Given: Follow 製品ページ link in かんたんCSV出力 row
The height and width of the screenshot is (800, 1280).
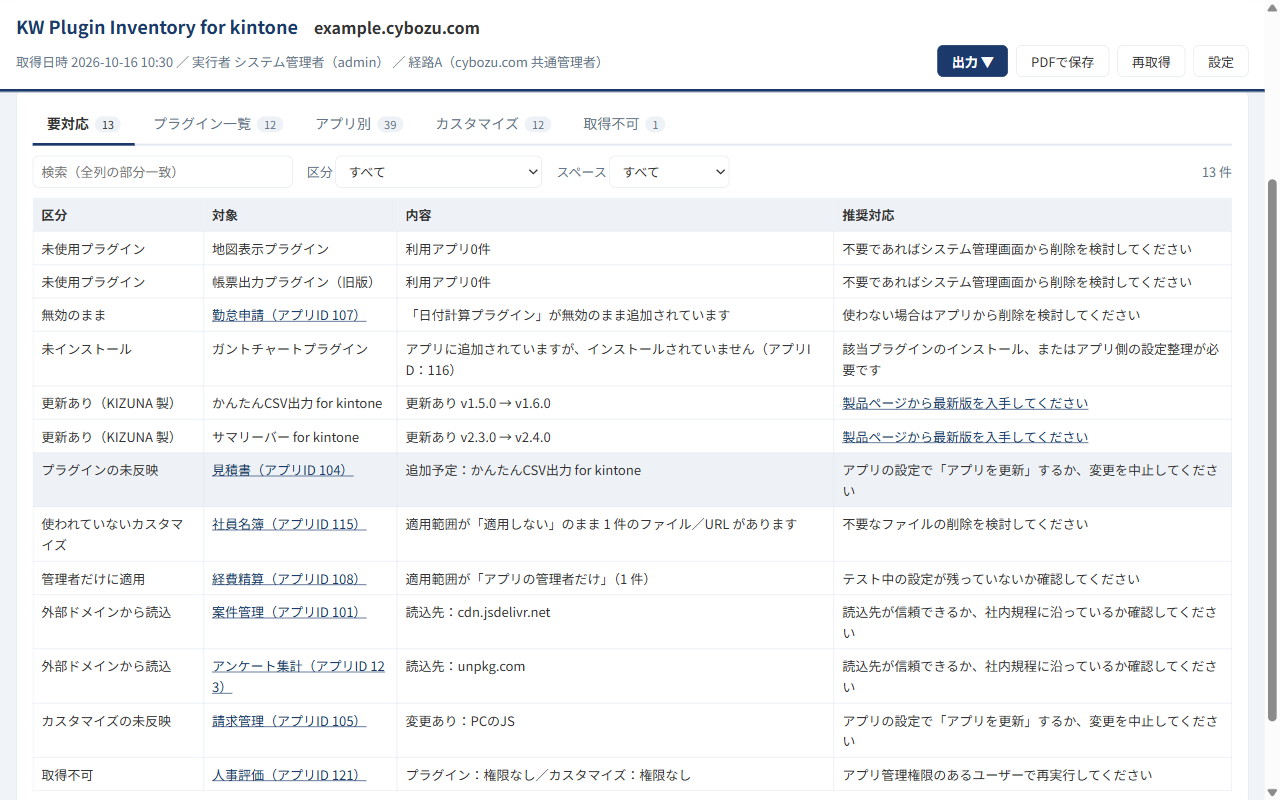Looking at the screenshot, I should pos(965,403).
